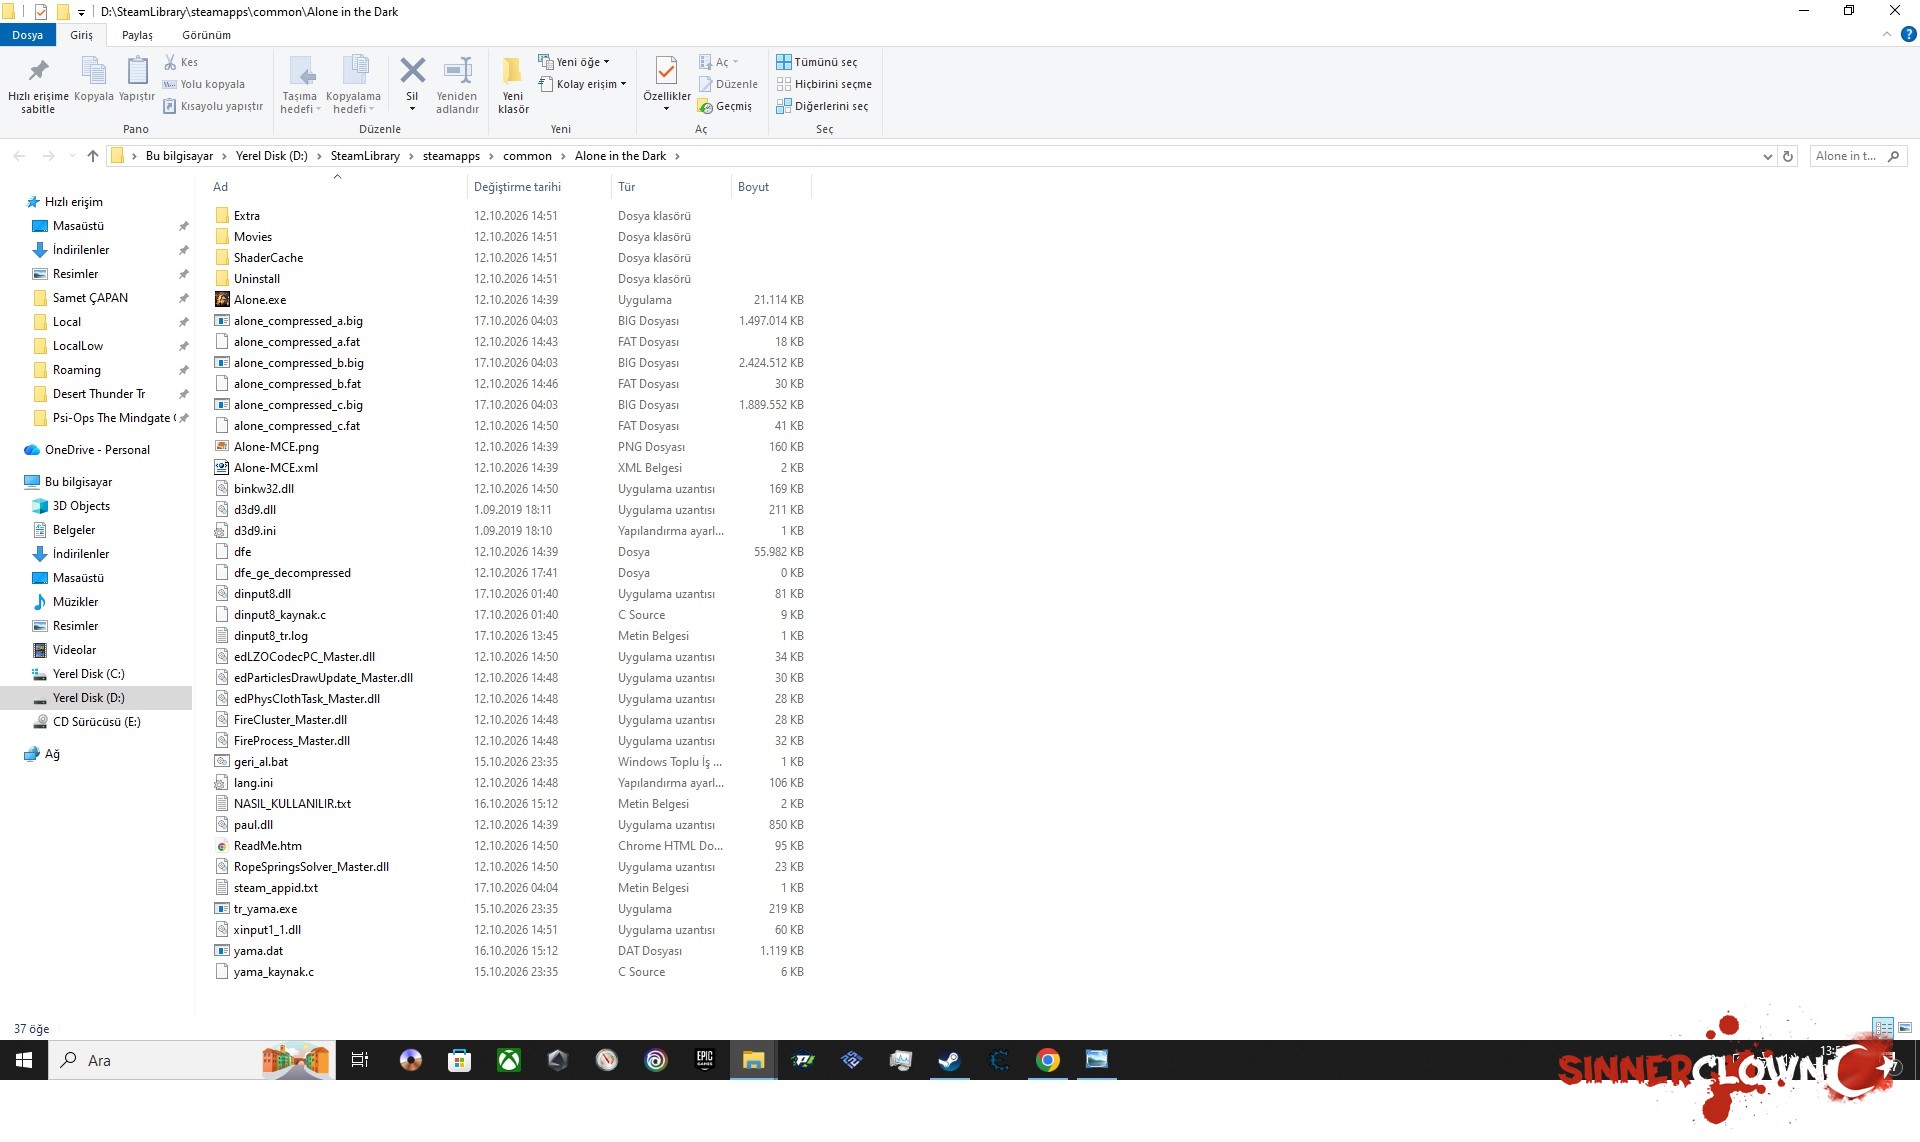Switch to the Paylaş tab
Viewport: 1920px width, 1142px height.
(137, 35)
